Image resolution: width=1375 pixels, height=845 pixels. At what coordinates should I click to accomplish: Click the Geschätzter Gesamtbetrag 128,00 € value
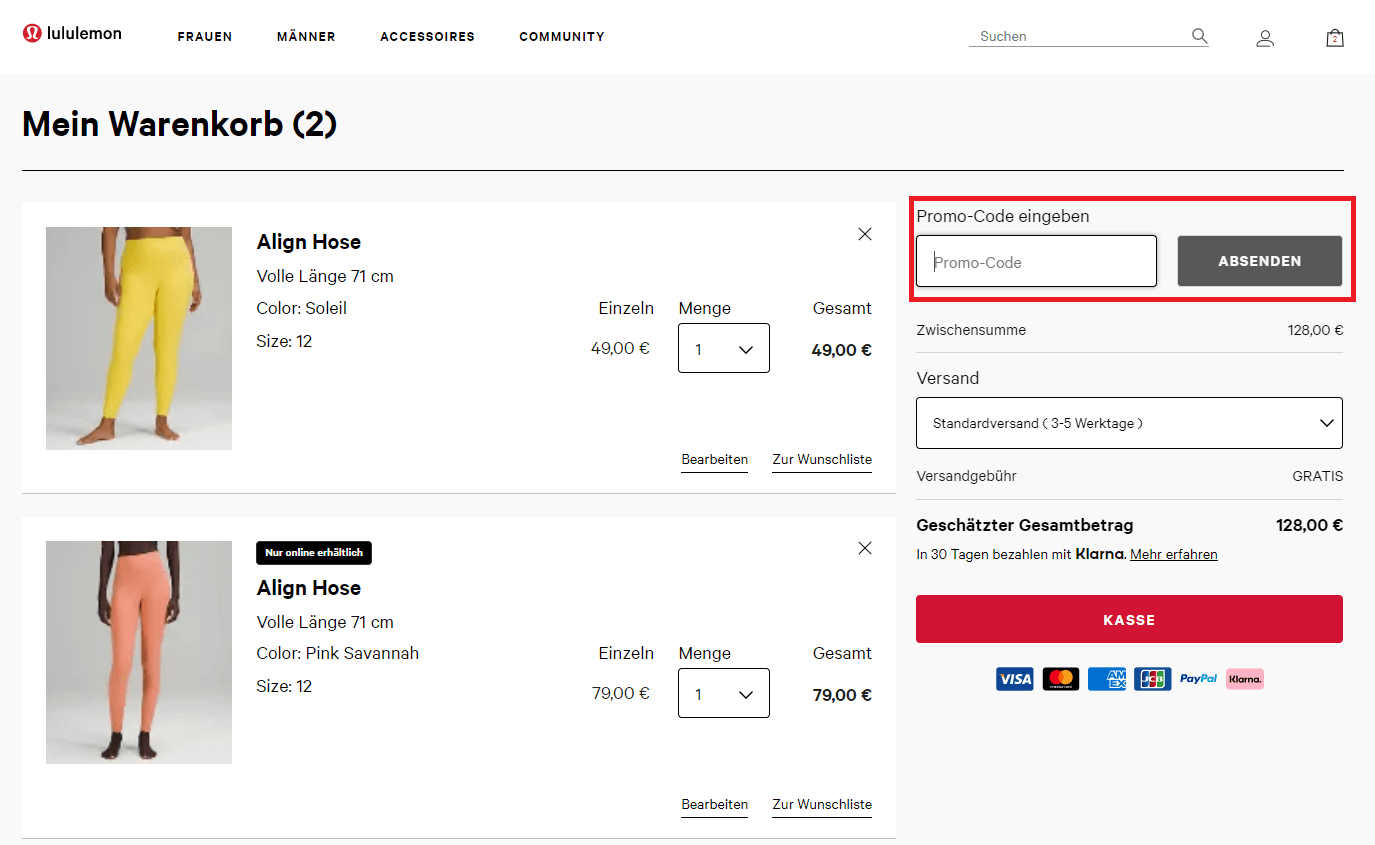1309,525
